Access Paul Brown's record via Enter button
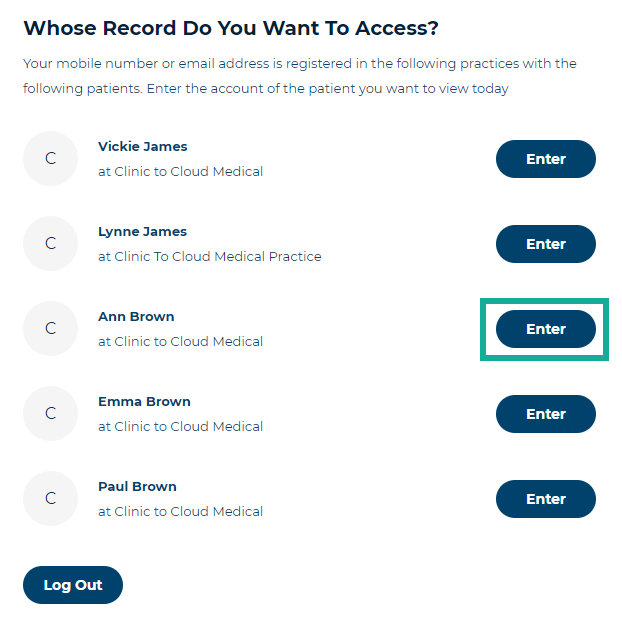Viewport: 622px width, 617px height. click(x=545, y=499)
